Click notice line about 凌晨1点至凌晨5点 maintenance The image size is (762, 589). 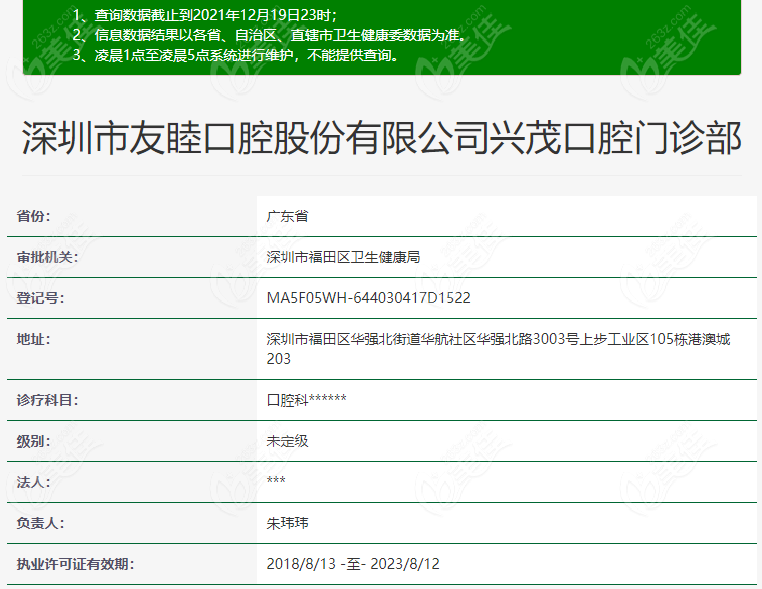tap(236, 55)
